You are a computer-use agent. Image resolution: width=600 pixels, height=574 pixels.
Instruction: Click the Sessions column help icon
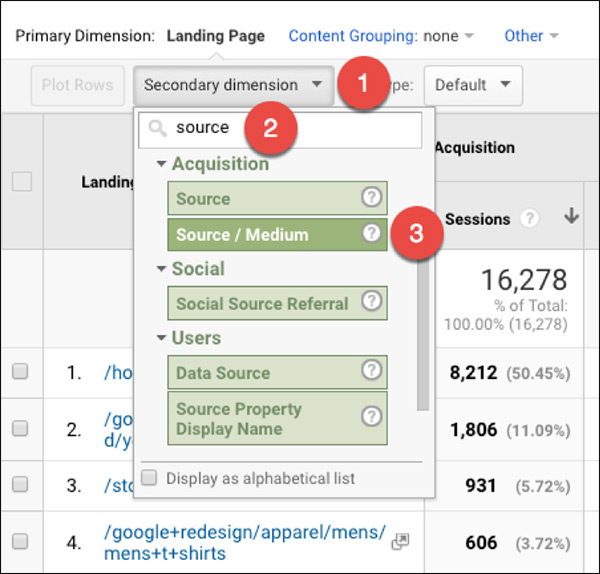[530, 219]
